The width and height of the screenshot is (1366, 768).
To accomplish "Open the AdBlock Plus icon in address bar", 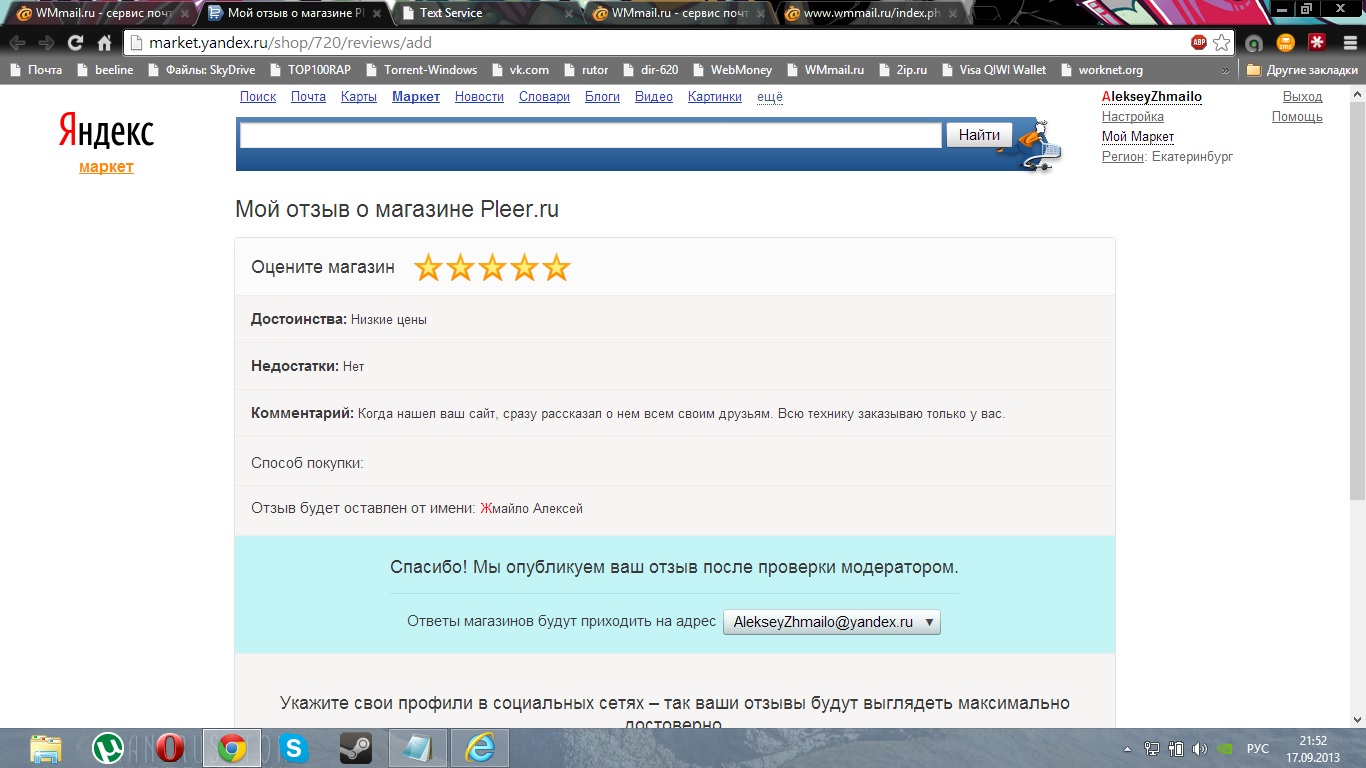I will pyautogui.click(x=1199, y=43).
